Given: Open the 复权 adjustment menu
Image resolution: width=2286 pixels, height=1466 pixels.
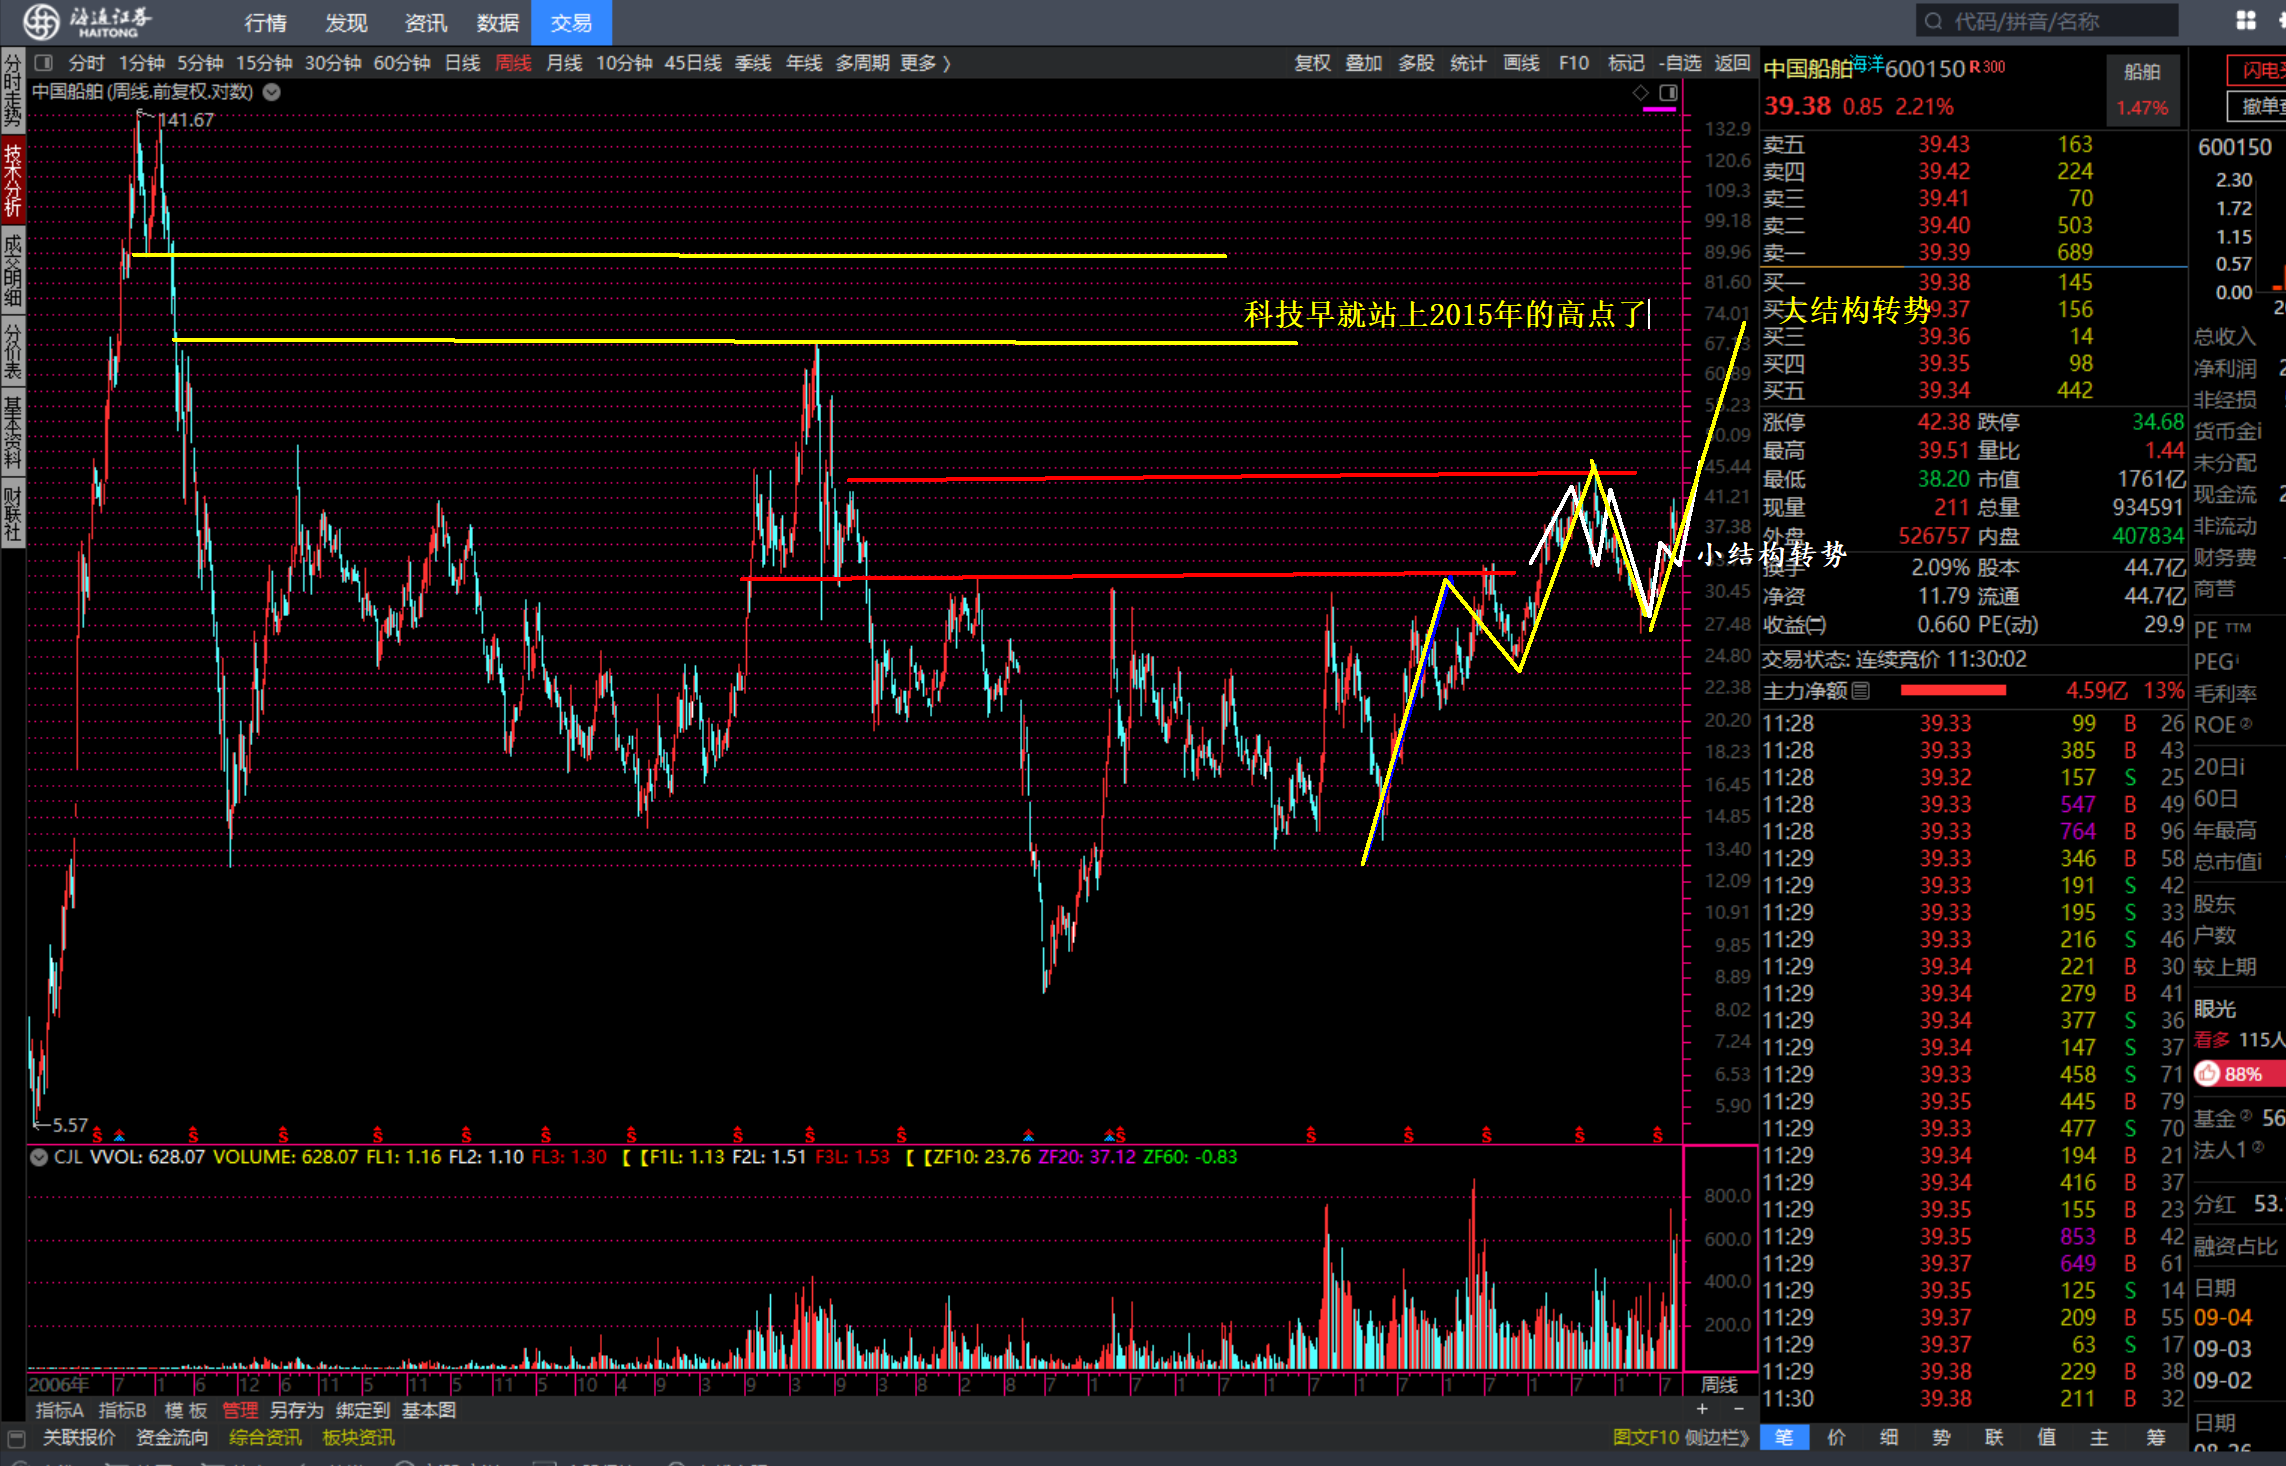Looking at the screenshot, I should click(1312, 63).
